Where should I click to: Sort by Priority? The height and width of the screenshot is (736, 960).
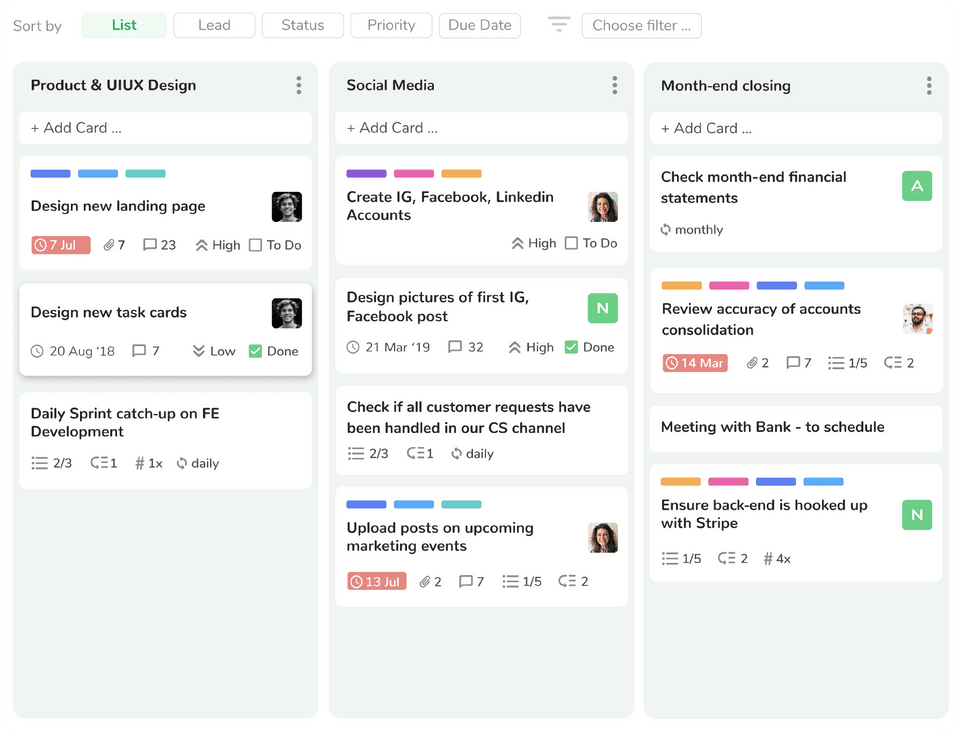coord(391,25)
